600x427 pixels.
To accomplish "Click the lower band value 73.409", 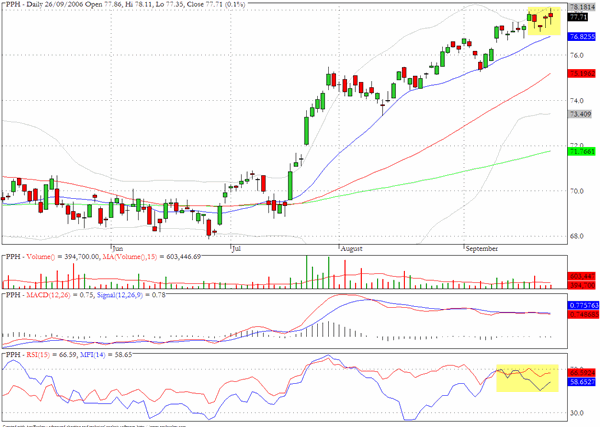I will coord(580,114).
